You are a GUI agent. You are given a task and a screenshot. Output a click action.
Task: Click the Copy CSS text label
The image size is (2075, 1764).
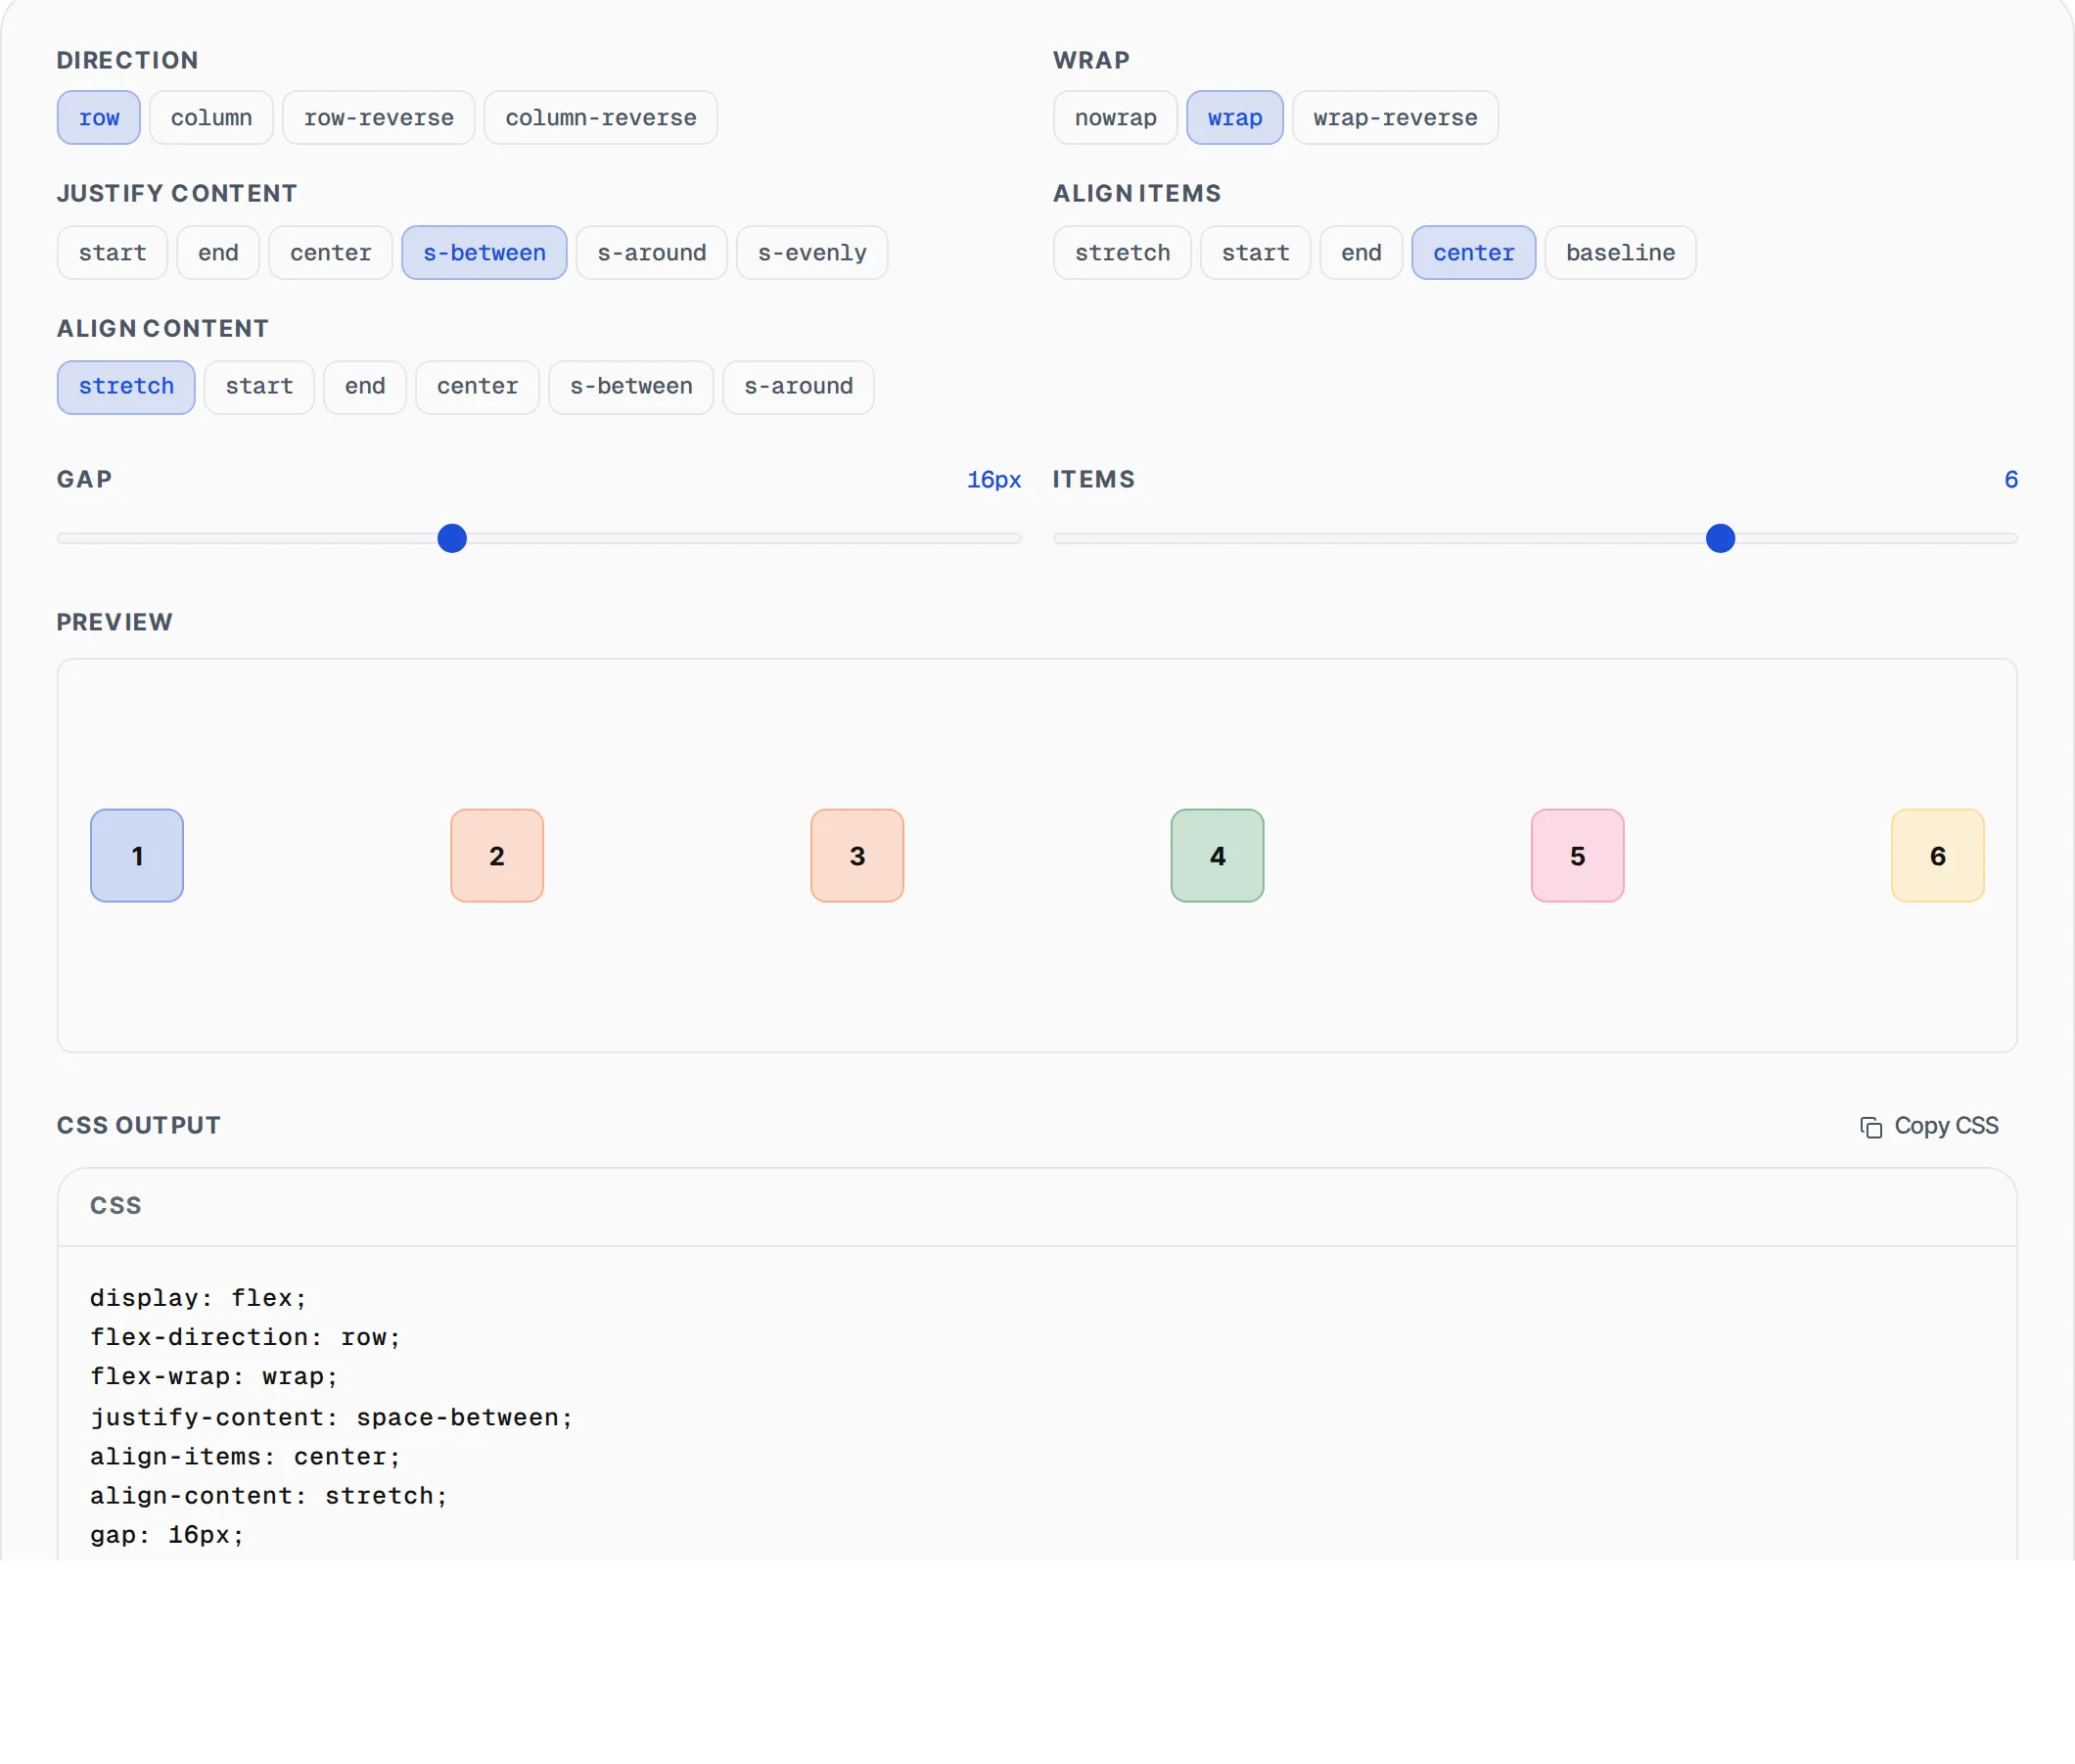click(x=1946, y=1126)
